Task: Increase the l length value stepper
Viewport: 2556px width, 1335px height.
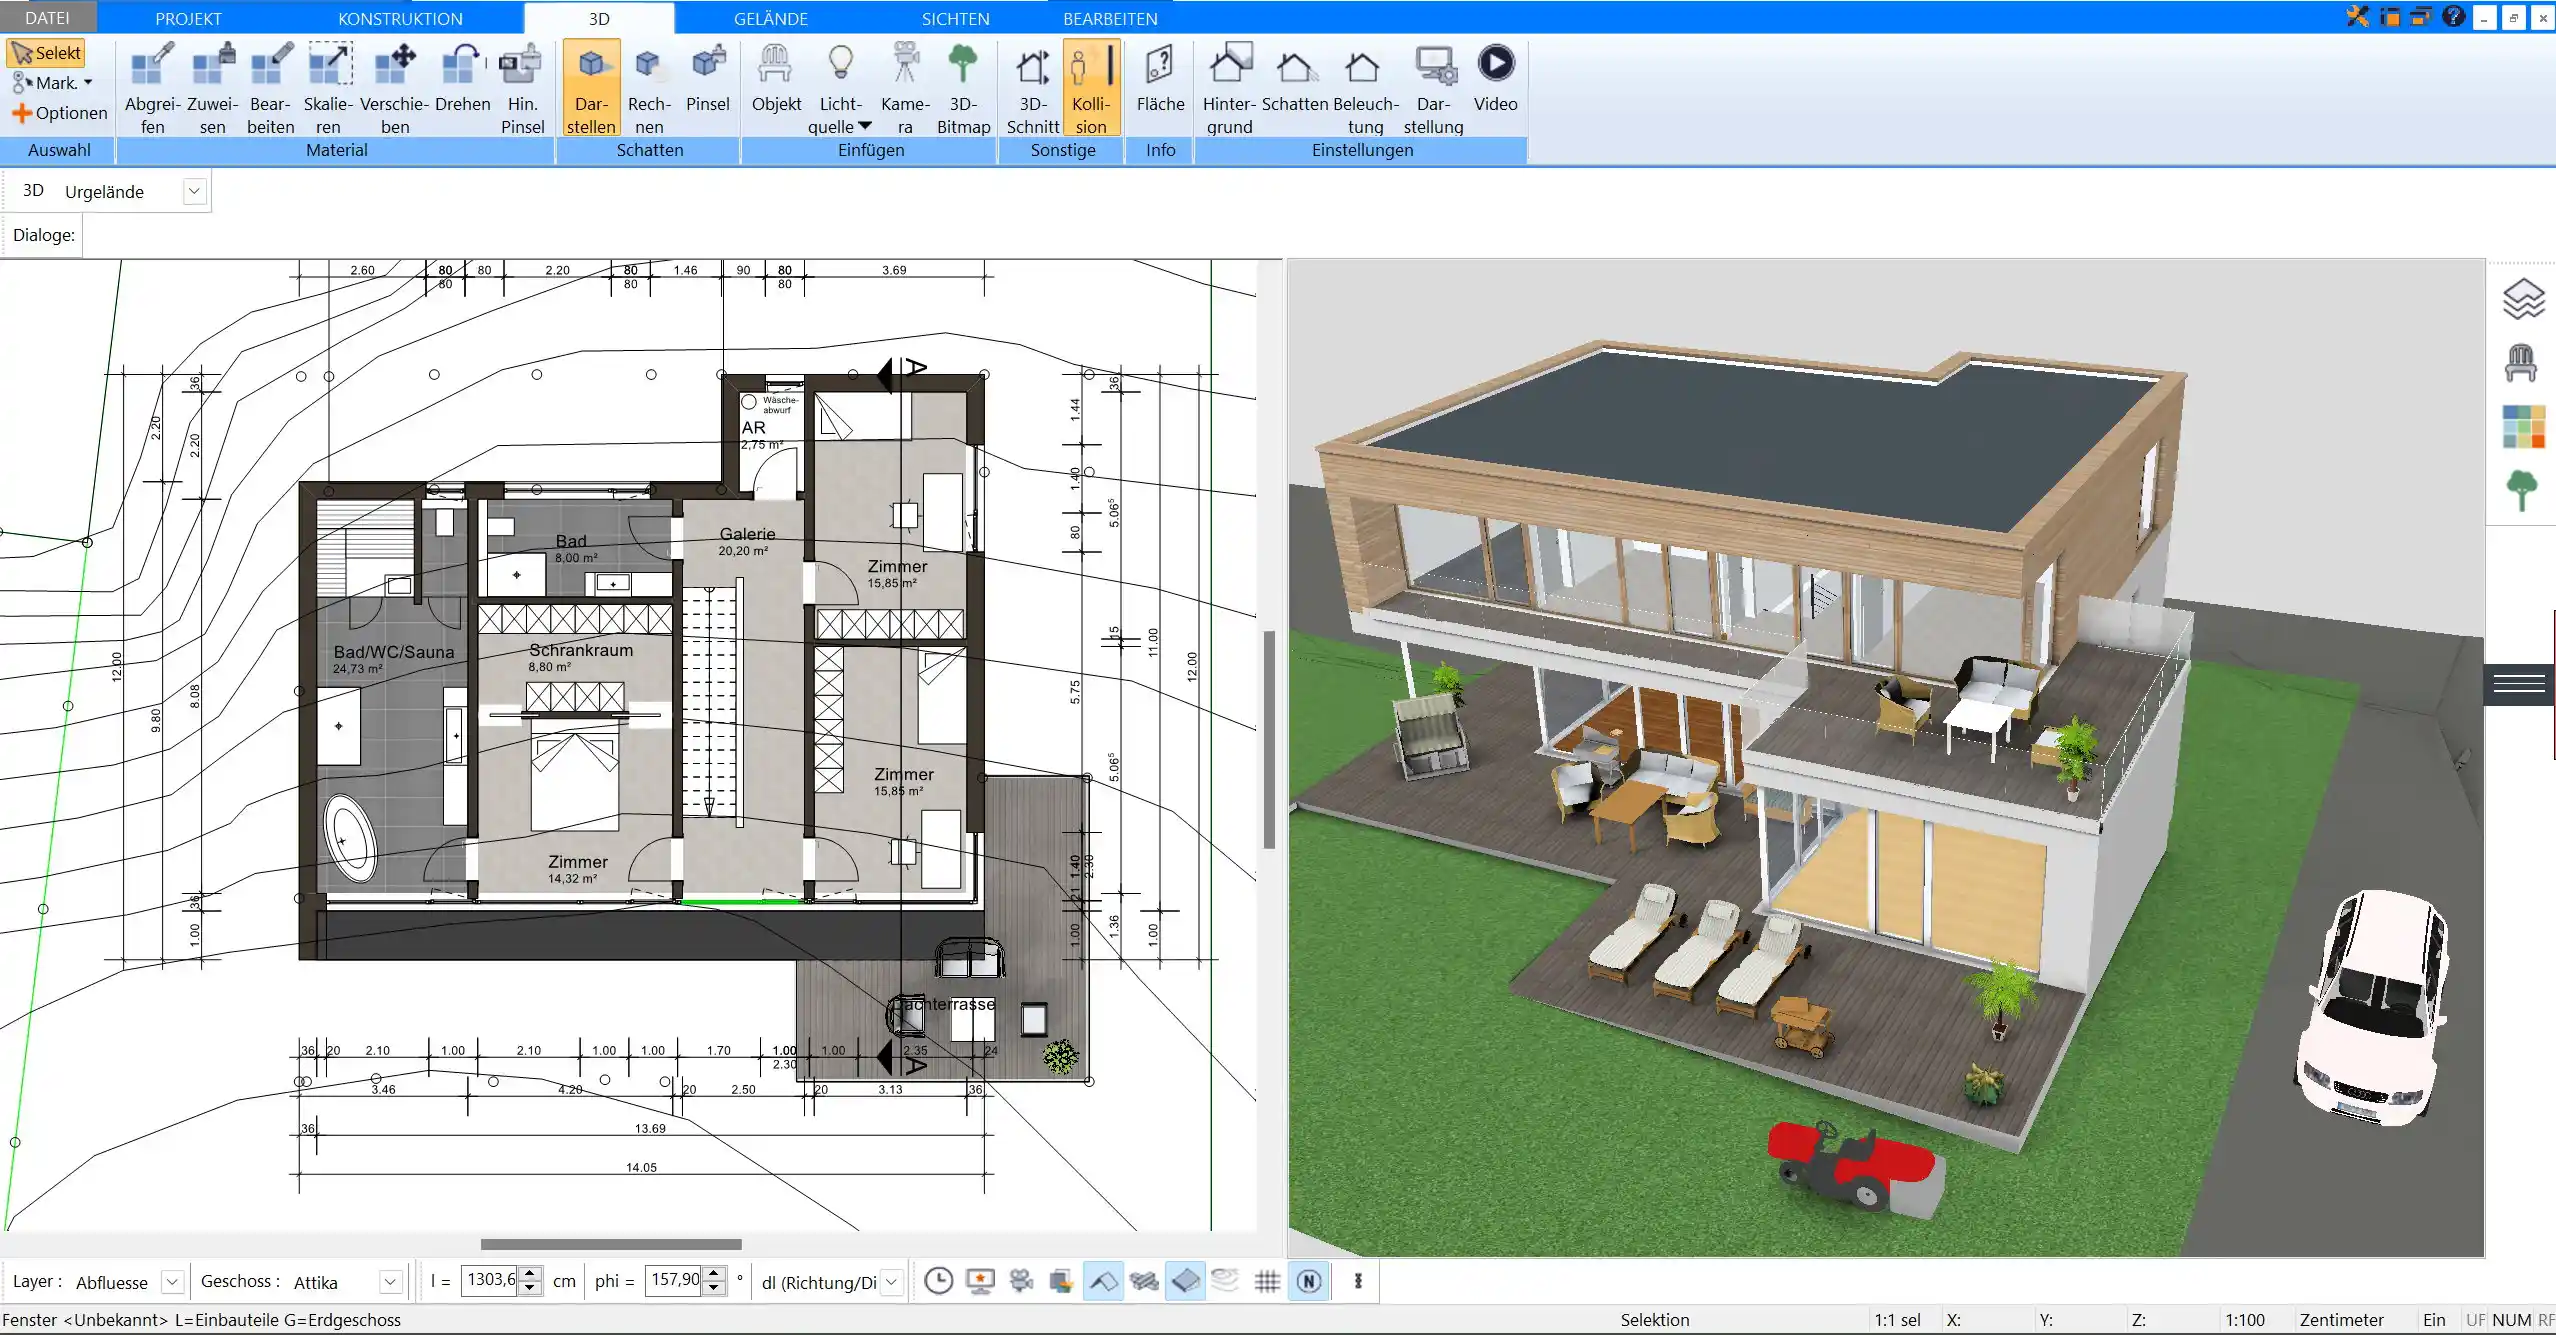Action: tap(531, 1274)
